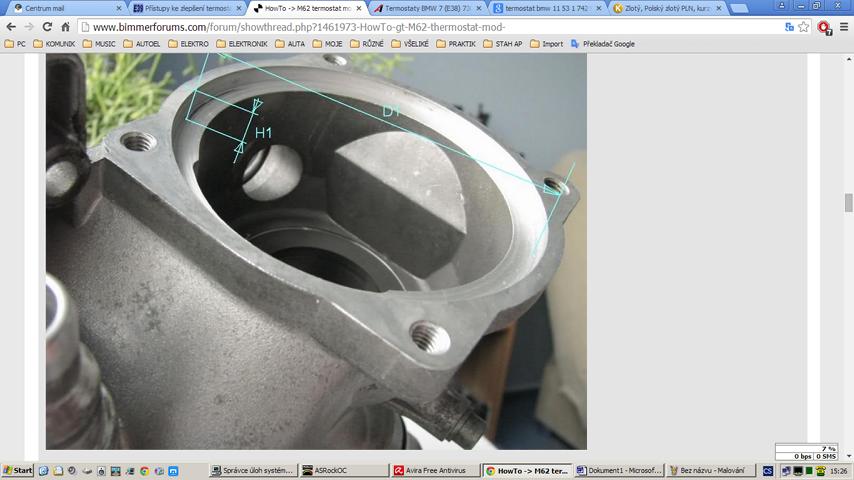
Task: Click the thermostat housing photo
Action: 316,251
